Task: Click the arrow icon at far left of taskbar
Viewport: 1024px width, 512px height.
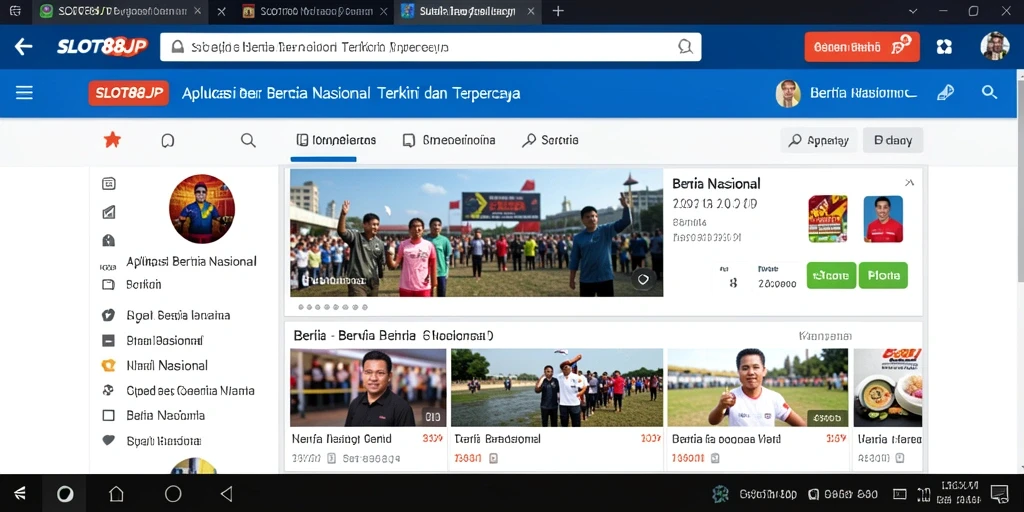Action: coord(20,494)
